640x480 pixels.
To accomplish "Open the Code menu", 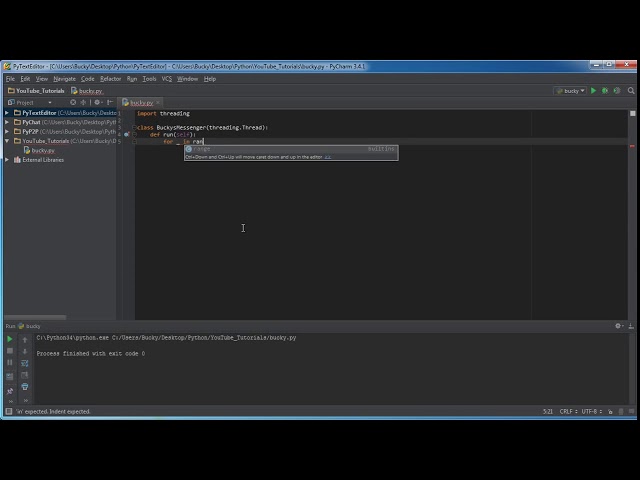I will (x=87, y=79).
